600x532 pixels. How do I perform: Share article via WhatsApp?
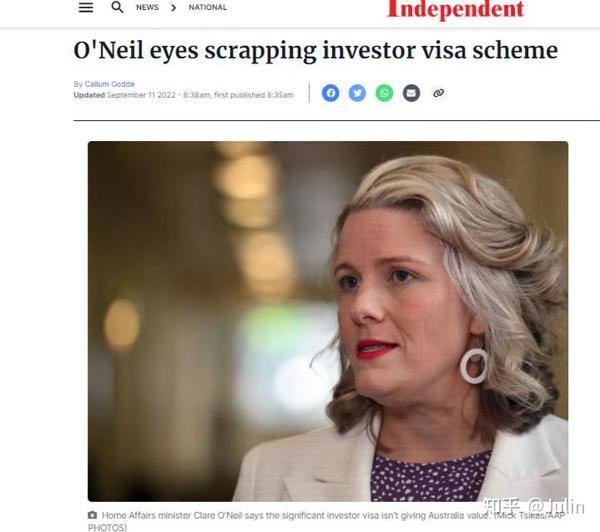[x=384, y=93]
